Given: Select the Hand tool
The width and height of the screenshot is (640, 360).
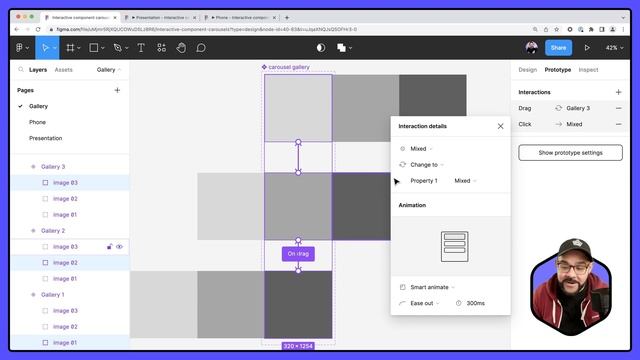Looking at the screenshot, I should (x=181, y=48).
